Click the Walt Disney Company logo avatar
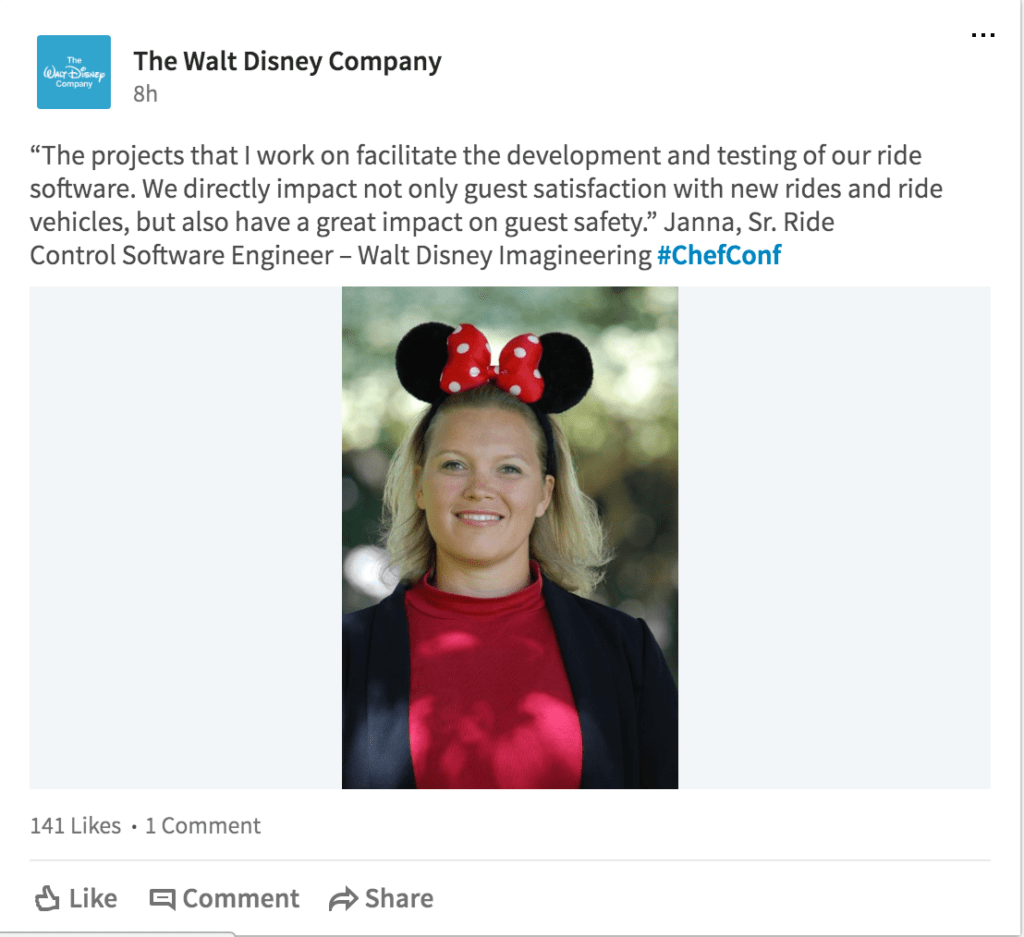This screenshot has height=937, width=1024. point(74,72)
